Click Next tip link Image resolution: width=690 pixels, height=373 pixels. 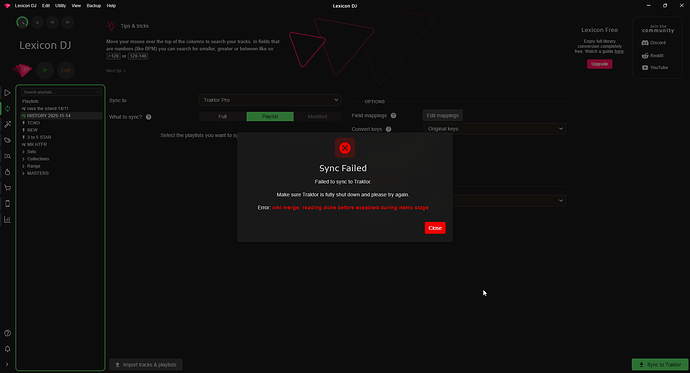click(x=116, y=71)
